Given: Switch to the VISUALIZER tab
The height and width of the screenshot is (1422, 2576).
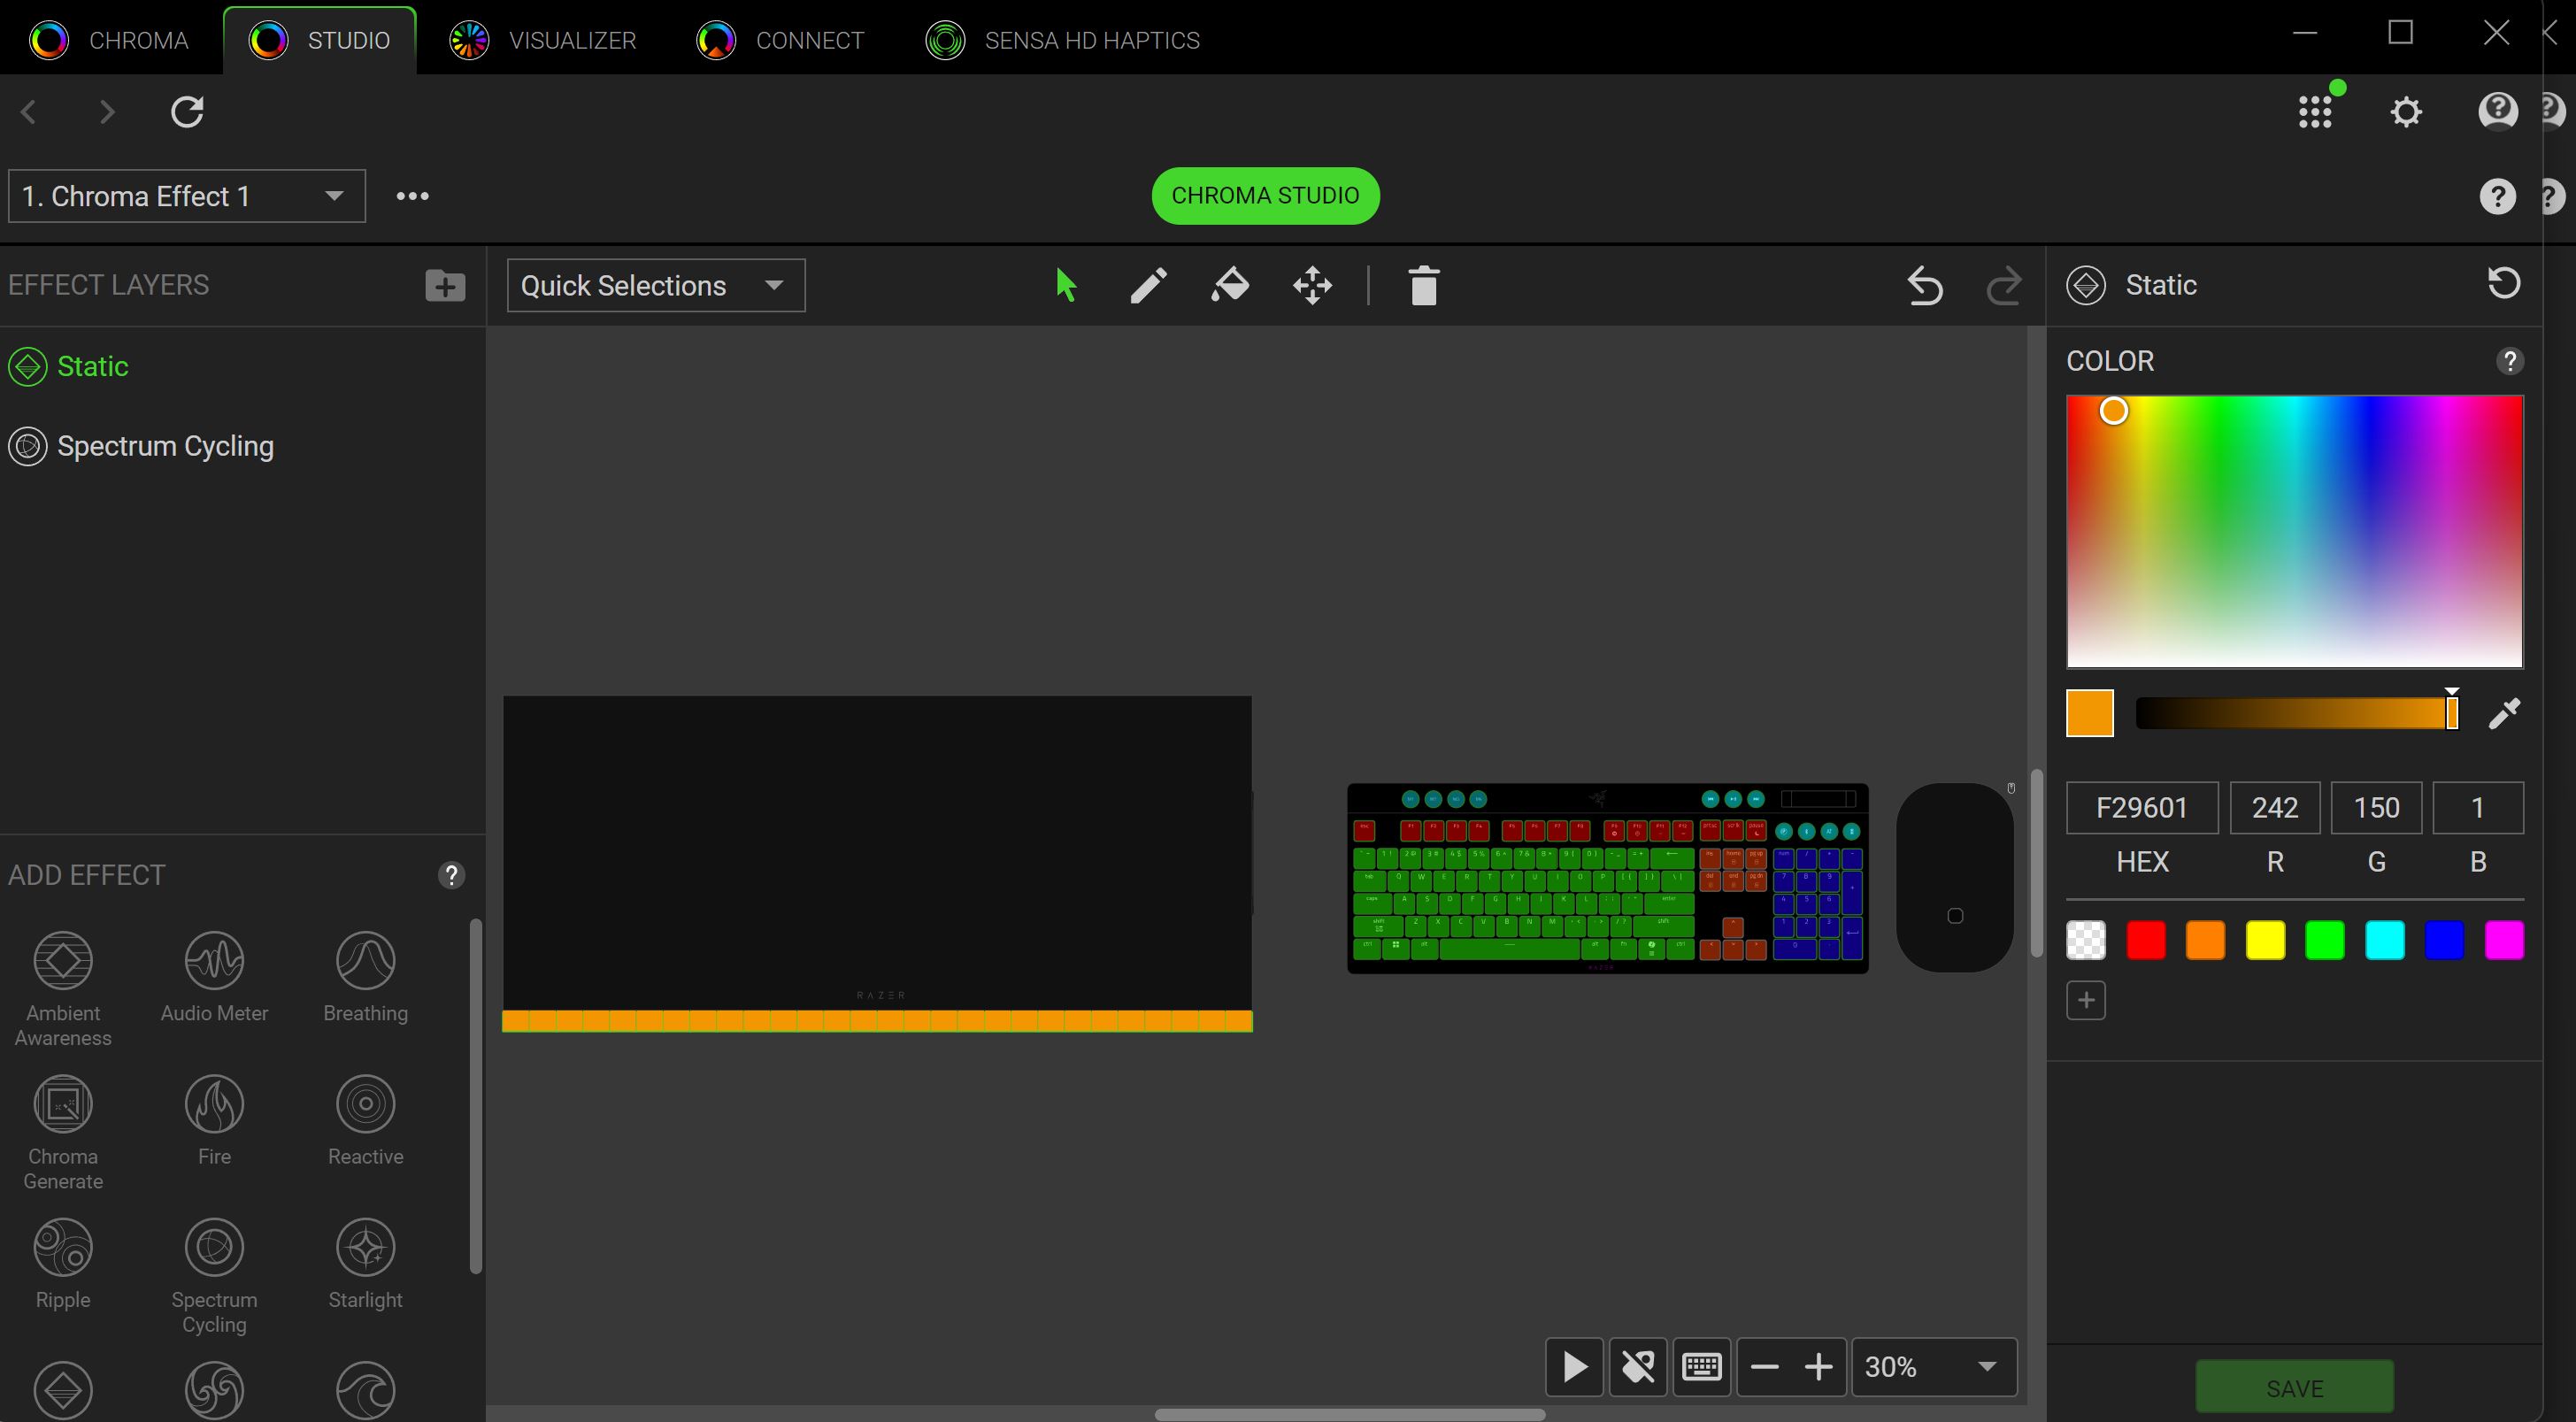Looking at the screenshot, I should pyautogui.click(x=543, y=40).
